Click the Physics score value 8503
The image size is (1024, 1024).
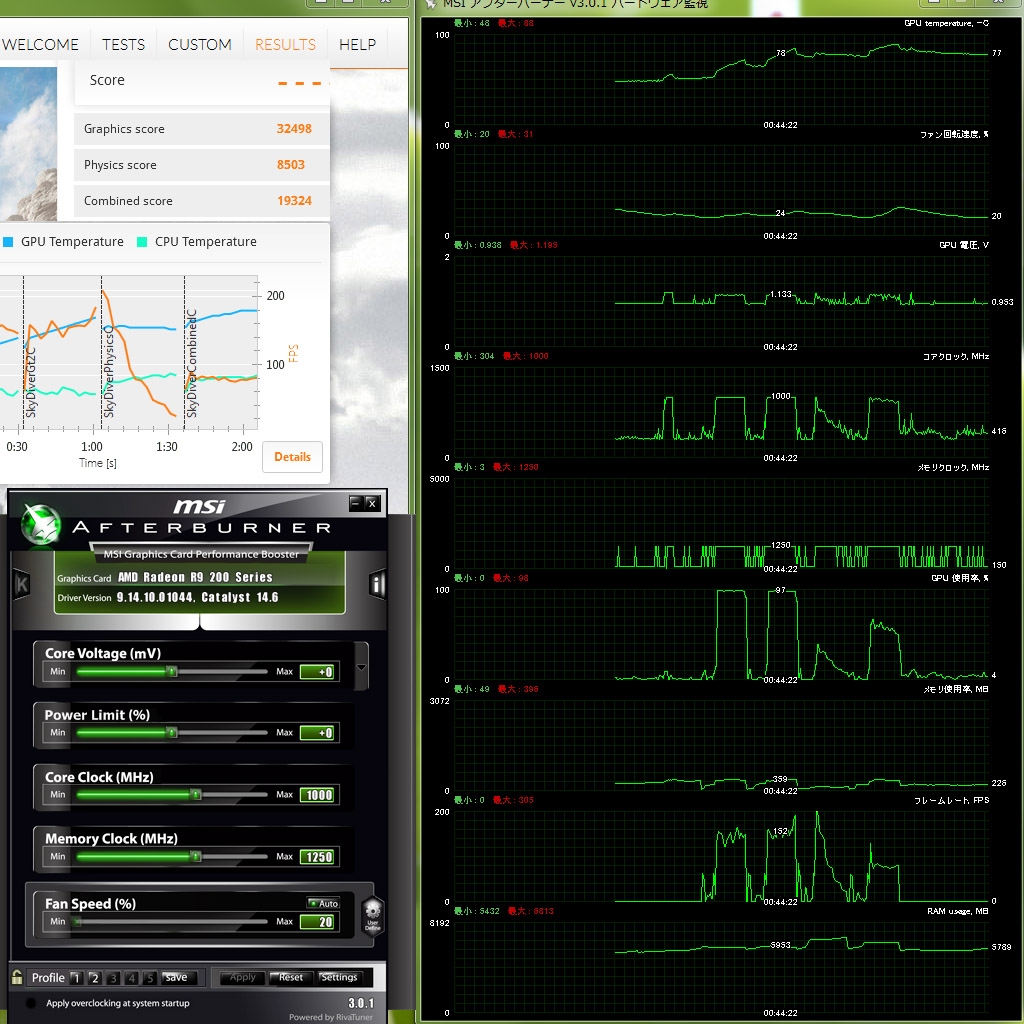point(291,165)
